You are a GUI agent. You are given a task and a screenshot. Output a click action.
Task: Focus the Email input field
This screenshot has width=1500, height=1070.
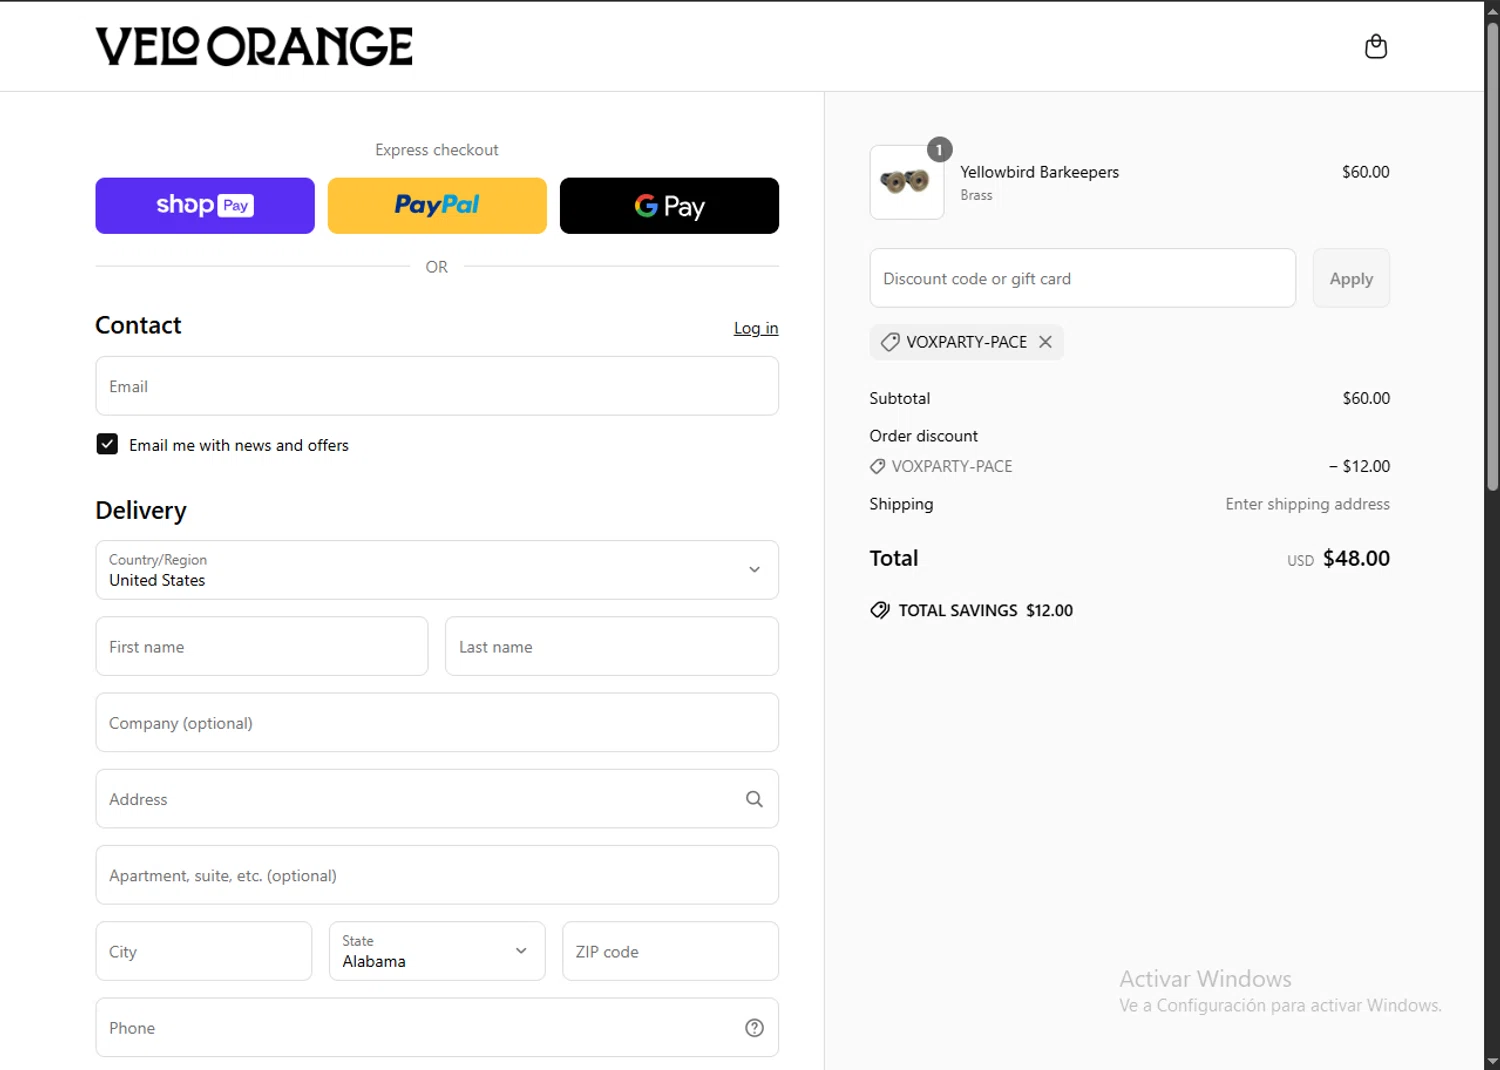point(437,386)
